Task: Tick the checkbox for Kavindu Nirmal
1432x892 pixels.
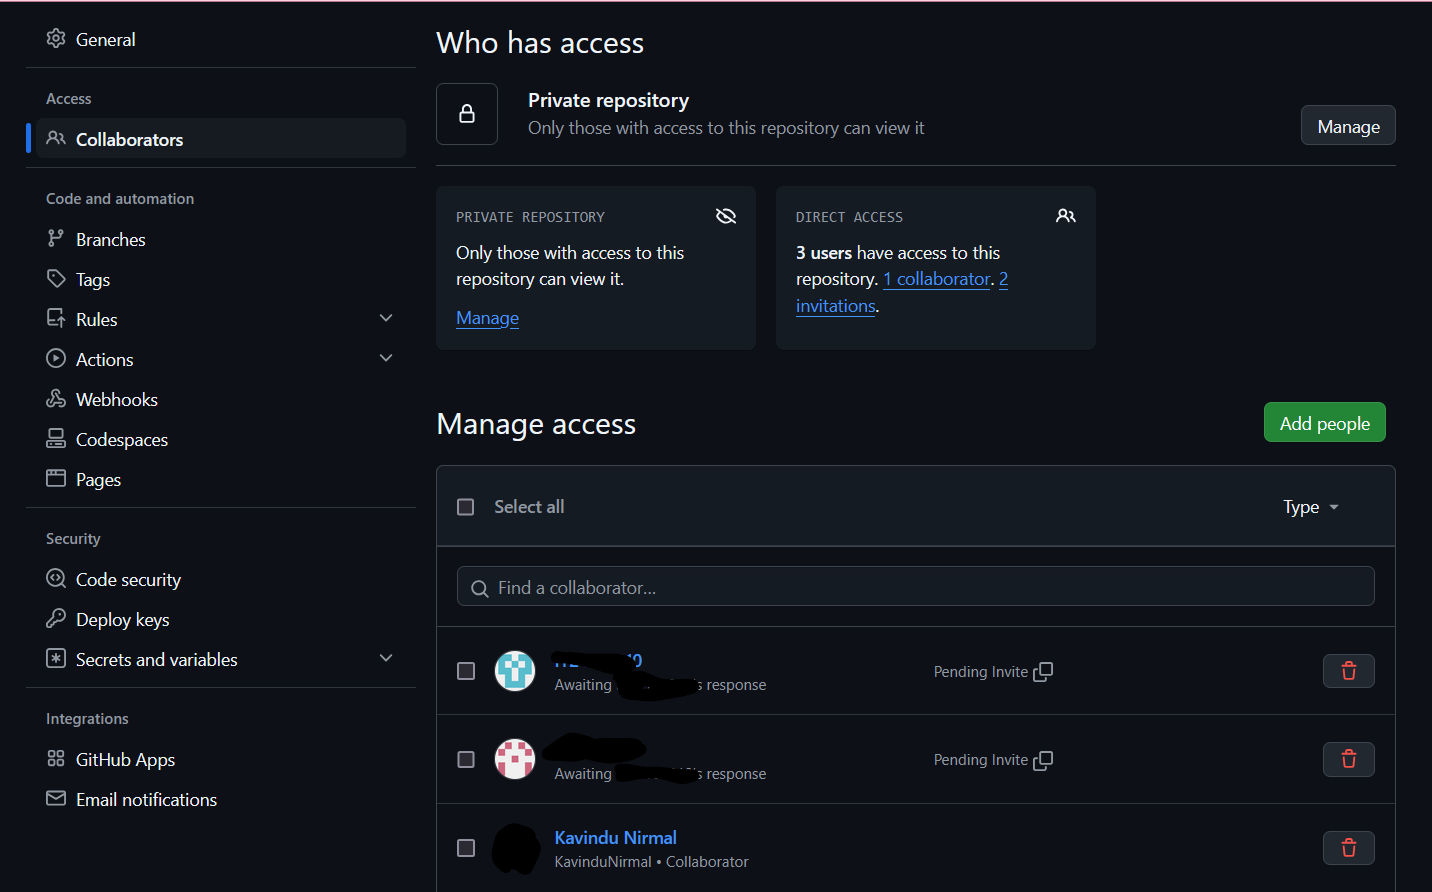Action: tap(466, 848)
